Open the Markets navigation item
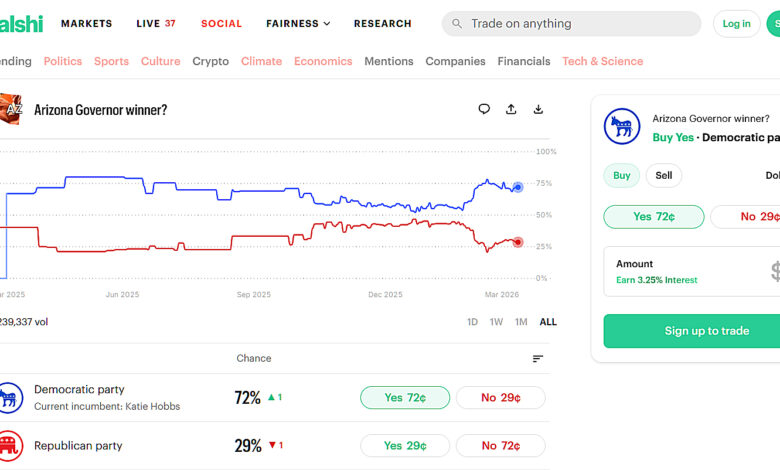The image size is (780, 470). [87, 23]
